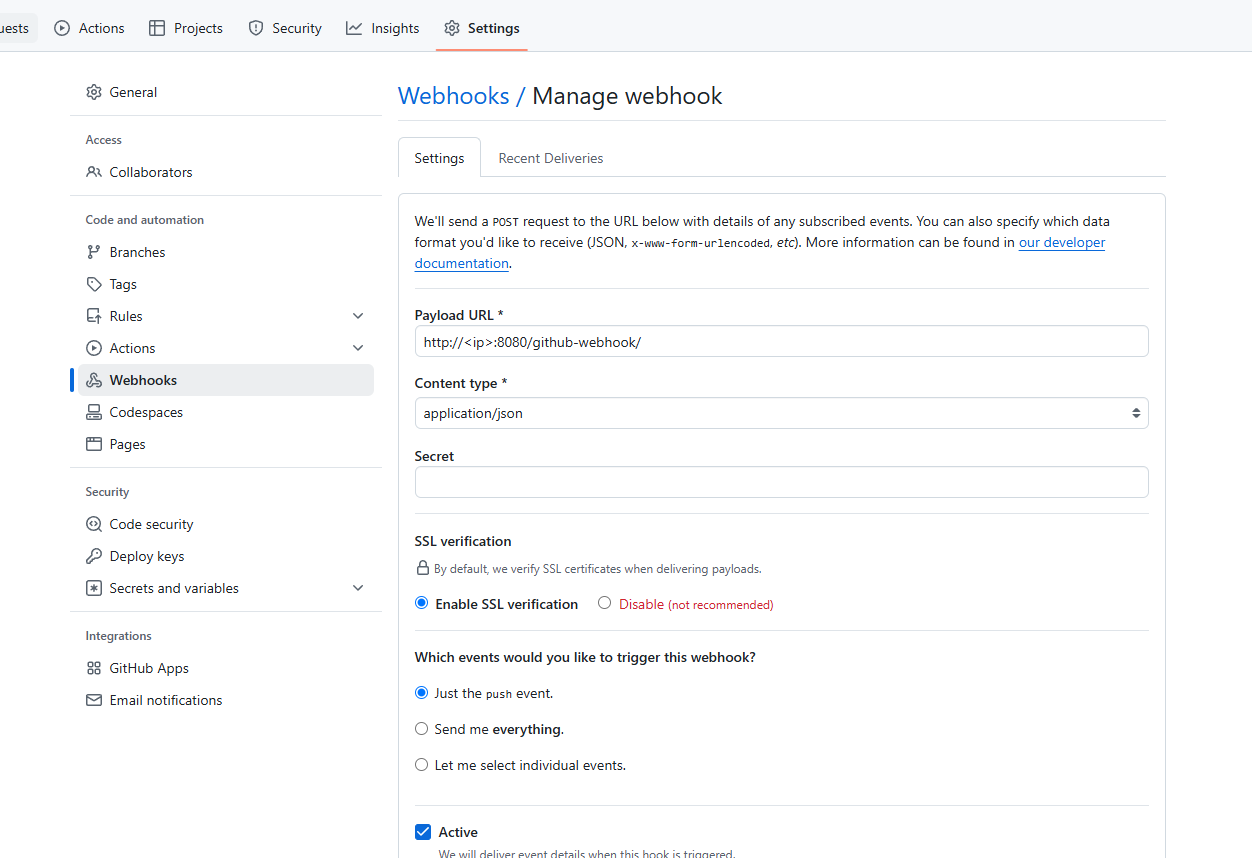Click the Codespaces icon
The height and width of the screenshot is (858, 1252).
click(94, 412)
